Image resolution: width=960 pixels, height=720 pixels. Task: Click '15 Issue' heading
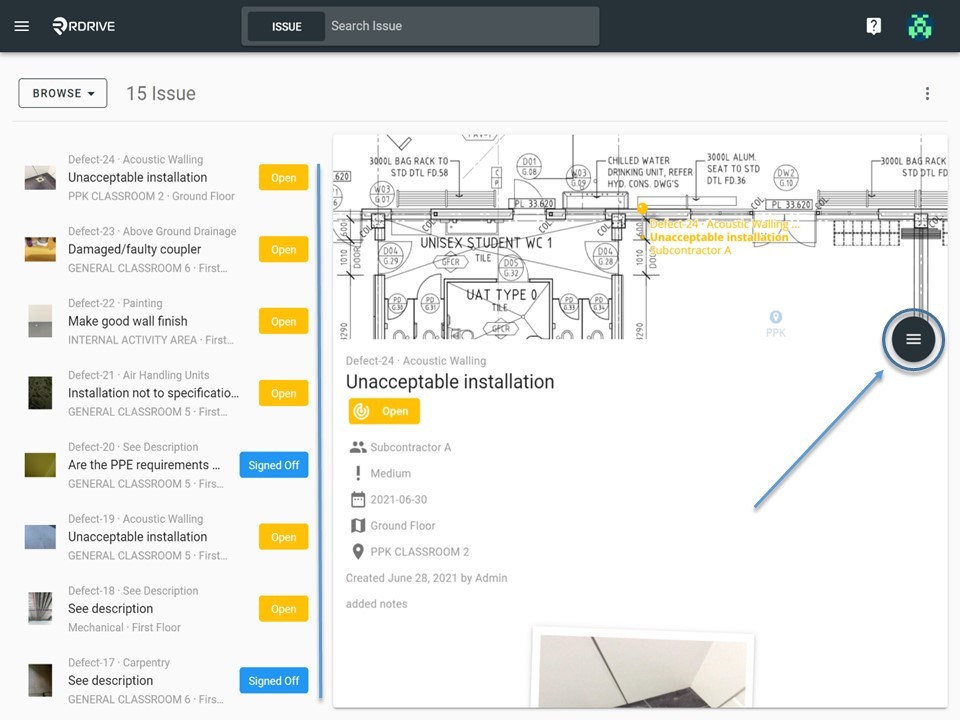click(x=160, y=93)
